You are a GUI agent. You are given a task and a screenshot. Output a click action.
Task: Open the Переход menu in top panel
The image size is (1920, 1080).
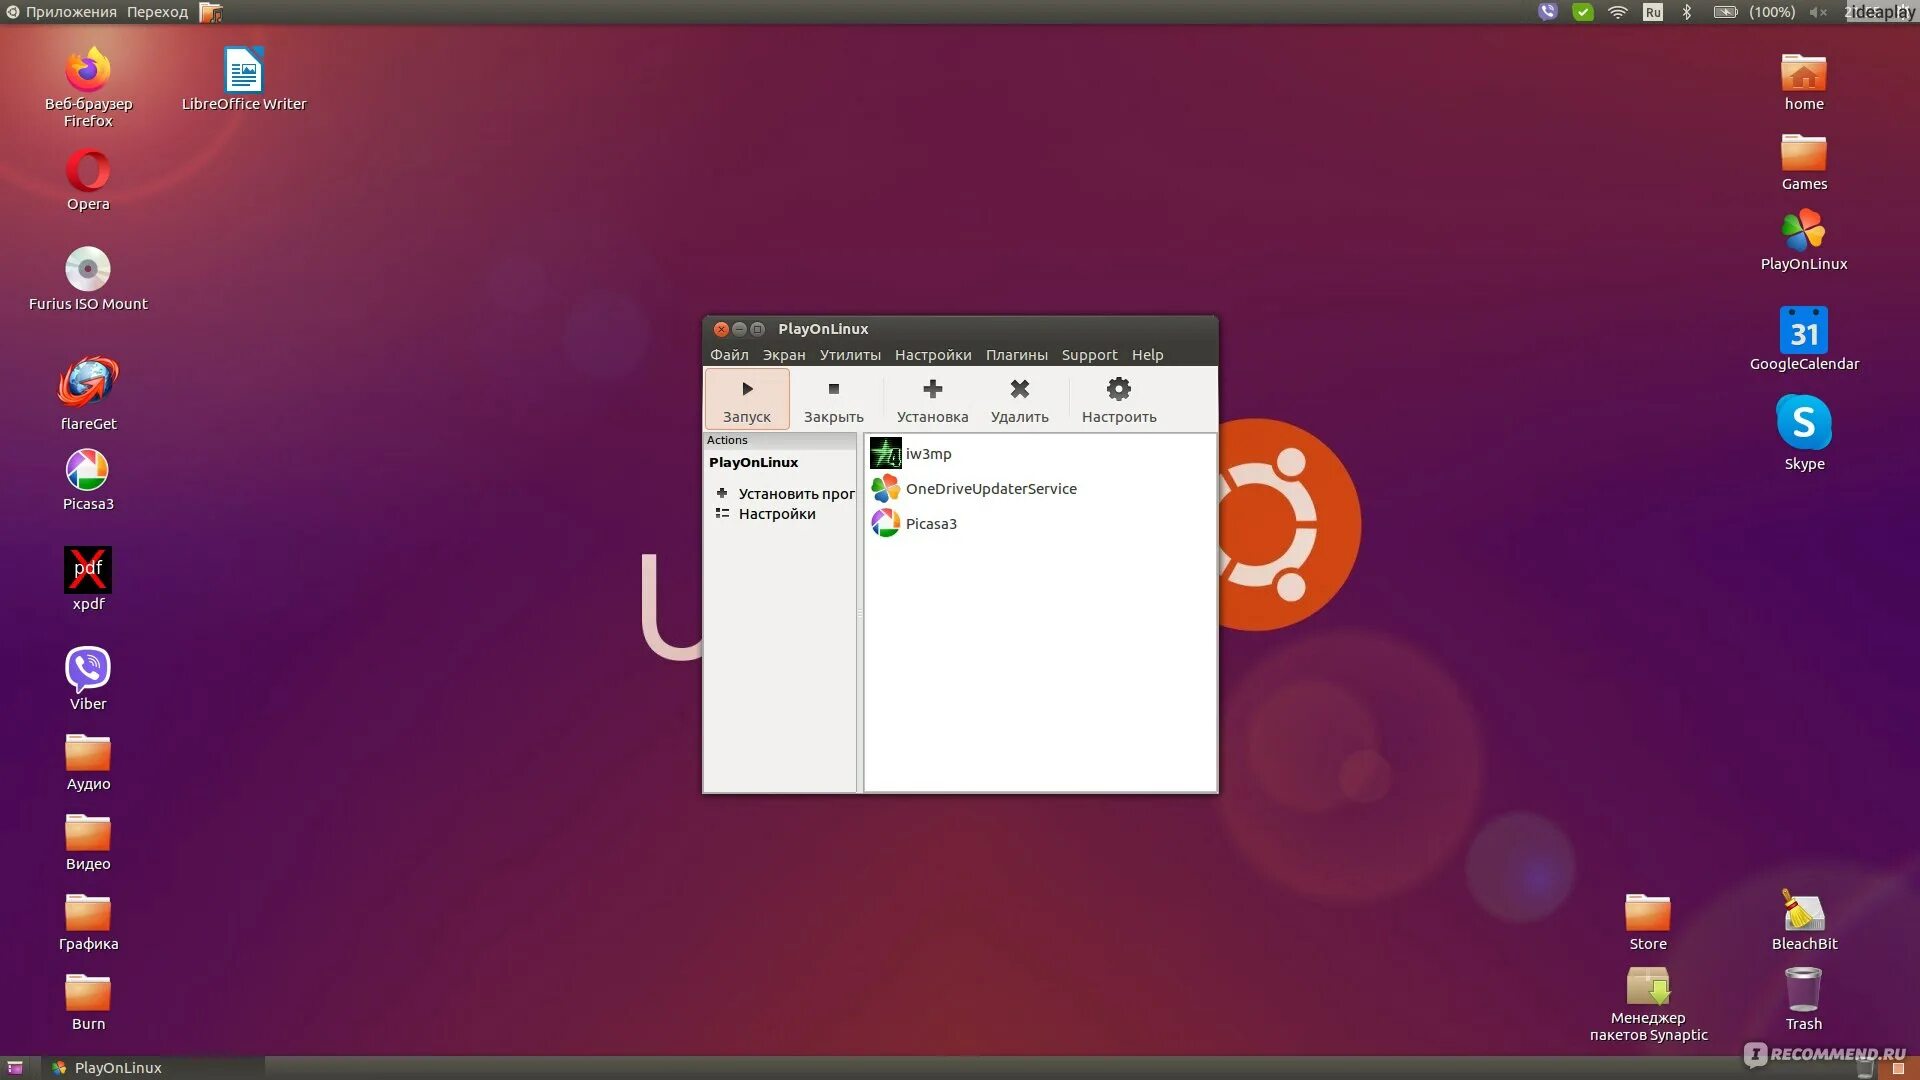157,12
